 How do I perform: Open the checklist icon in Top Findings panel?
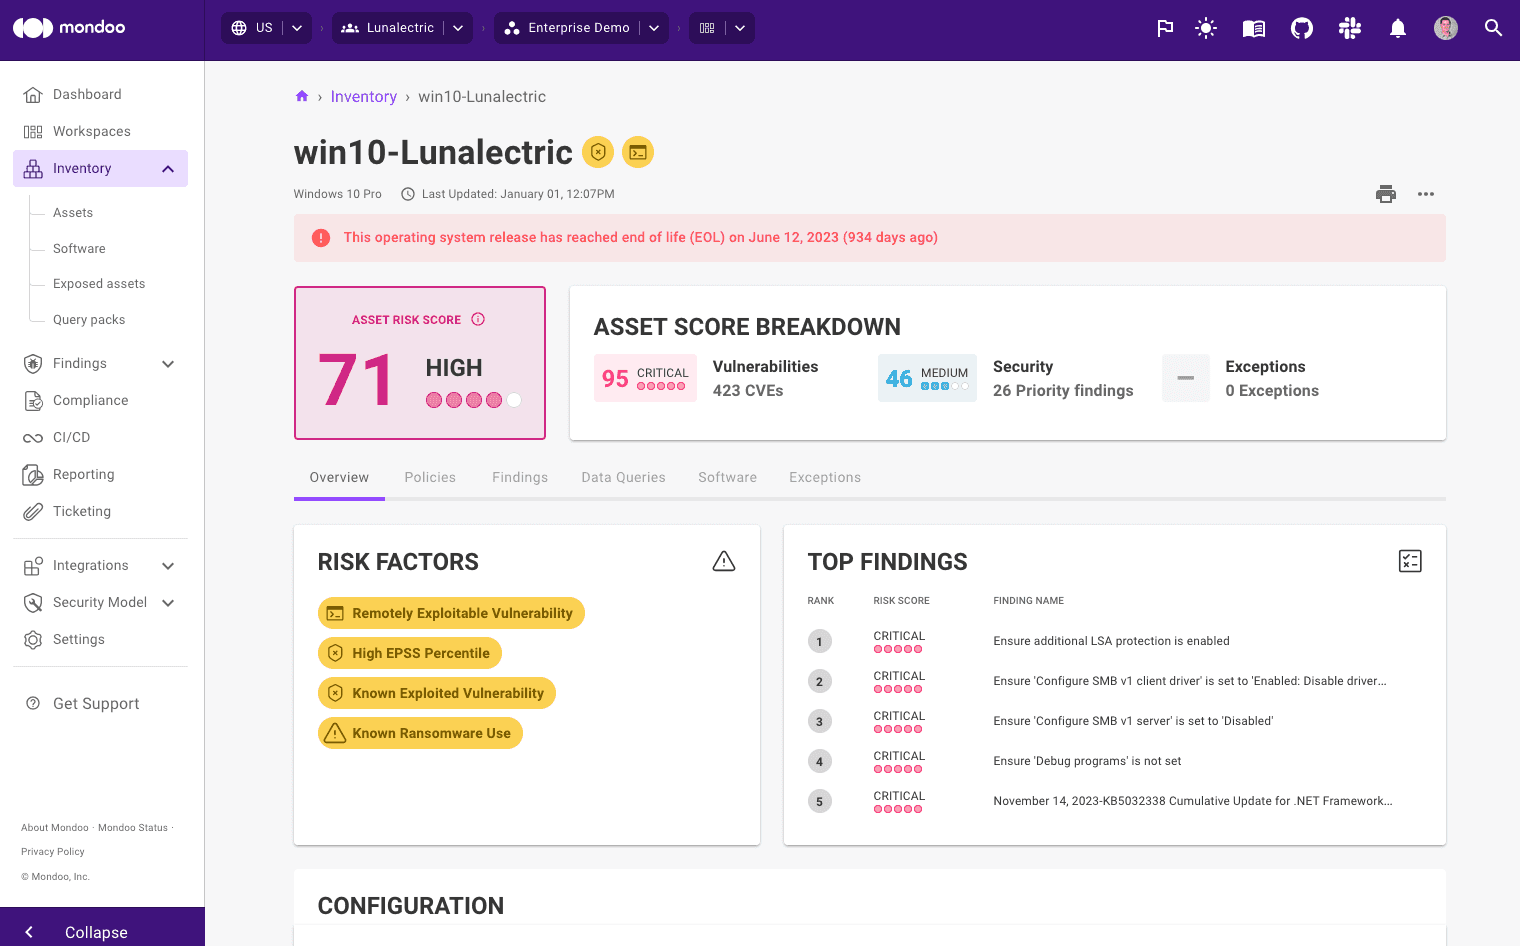pyautogui.click(x=1410, y=561)
